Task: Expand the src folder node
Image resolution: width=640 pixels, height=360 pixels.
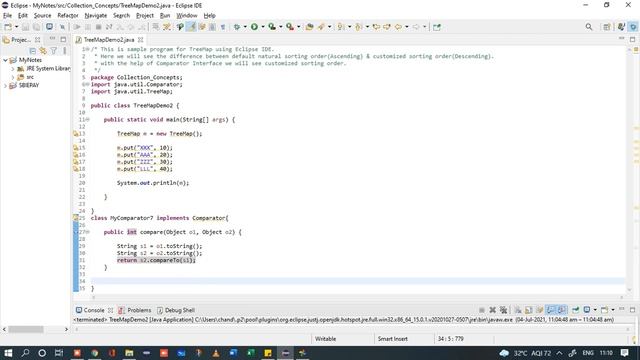Action: click(x=13, y=77)
